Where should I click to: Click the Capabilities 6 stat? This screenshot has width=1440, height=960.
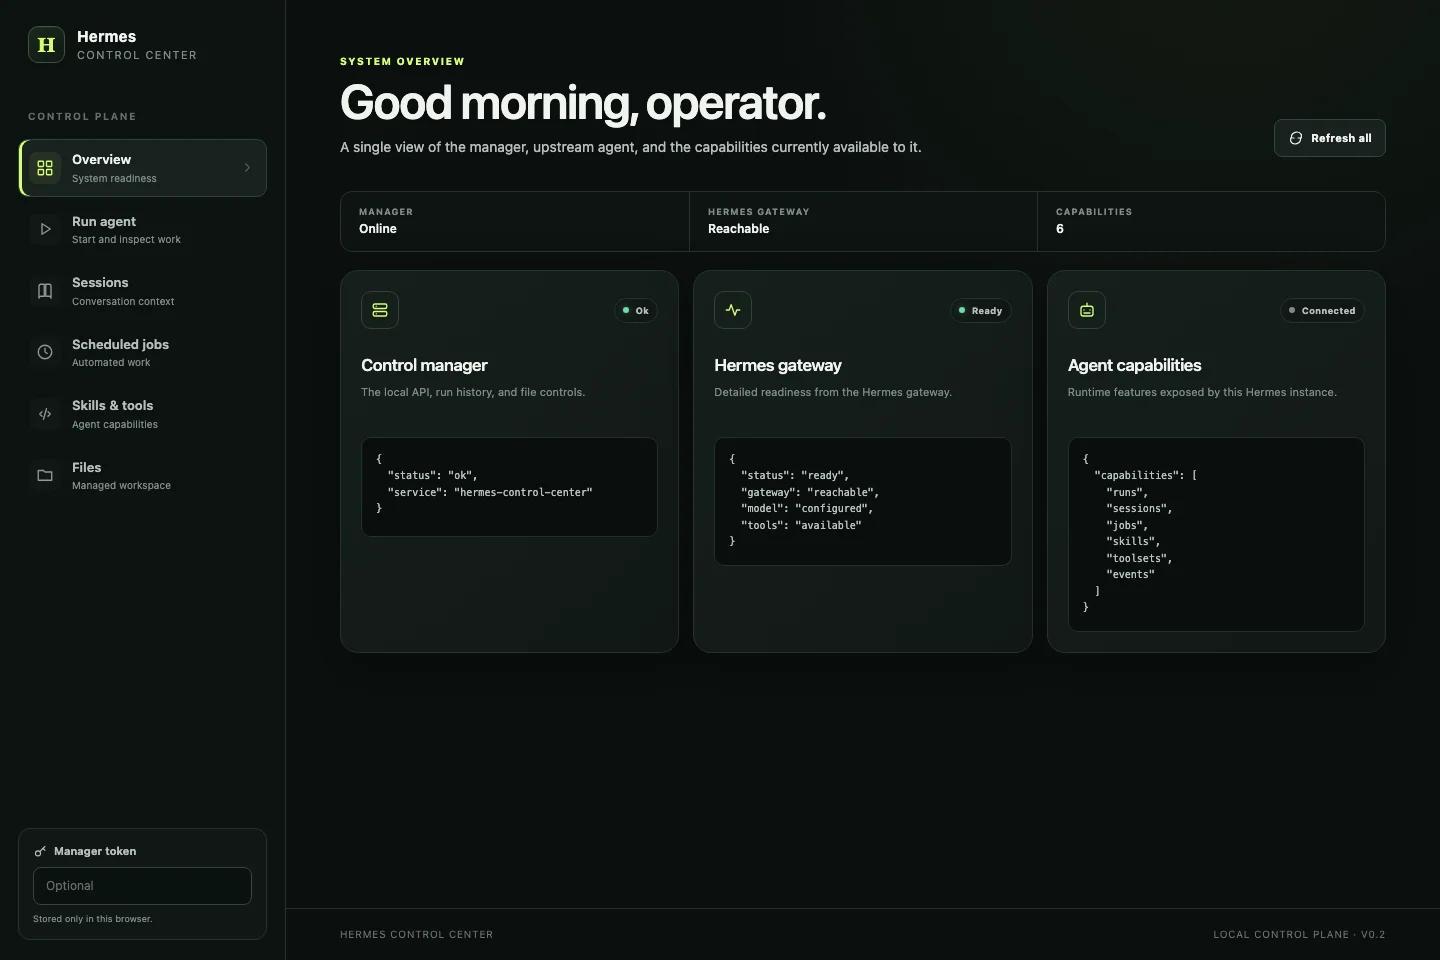coord(1211,221)
